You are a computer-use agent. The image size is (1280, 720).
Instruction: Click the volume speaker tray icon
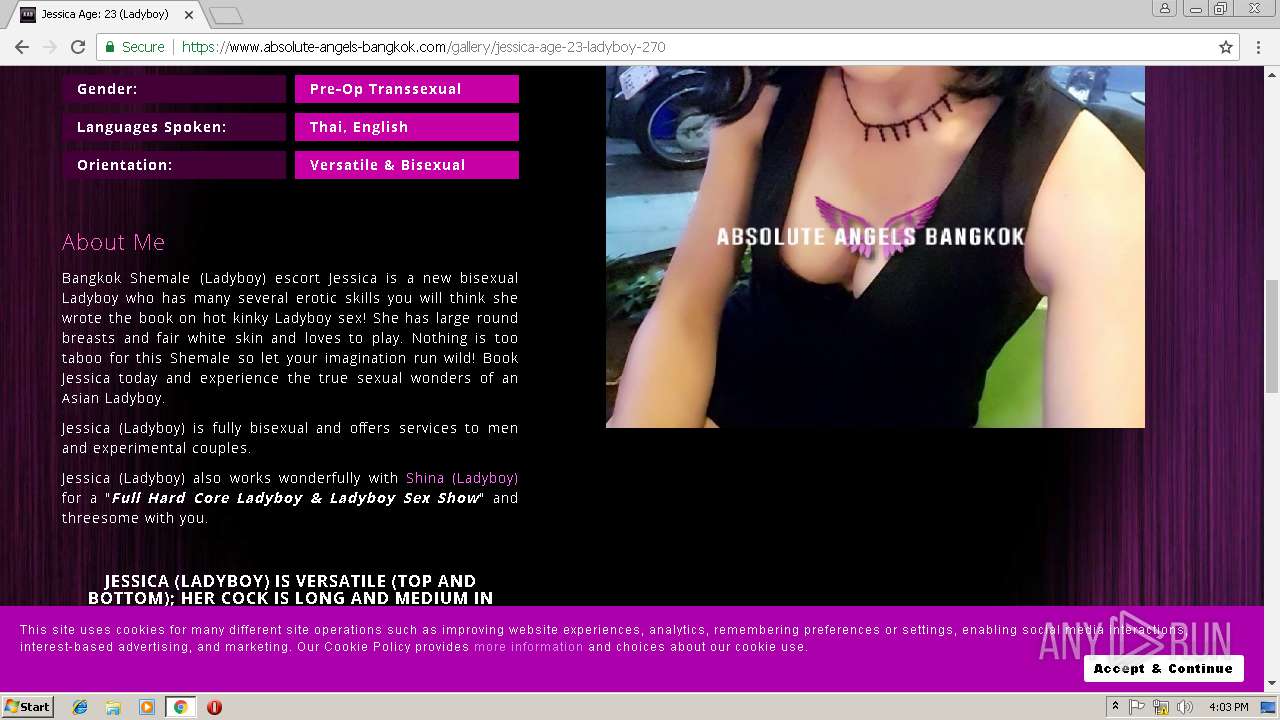tap(1185, 707)
